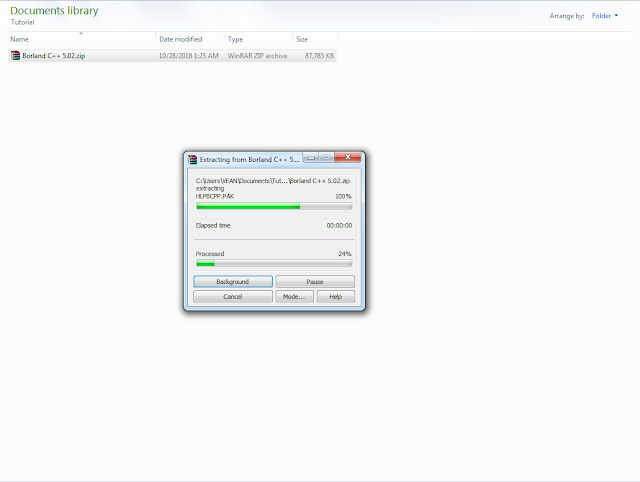Image resolution: width=640 pixels, height=482 pixels.
Task: Click the WinRAR ZIP archive type text
Action: (258, 56)
